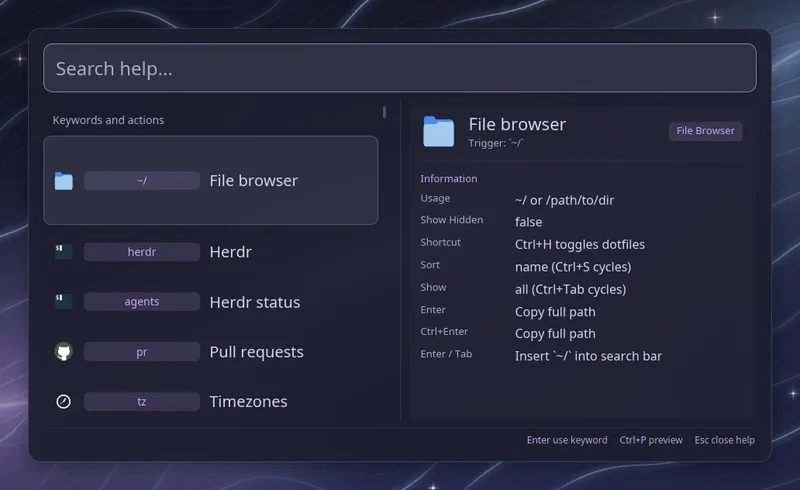Click 'Copy full path' beside Ctrl+Enter
This screenshot has width=800, height=490.
555,334
